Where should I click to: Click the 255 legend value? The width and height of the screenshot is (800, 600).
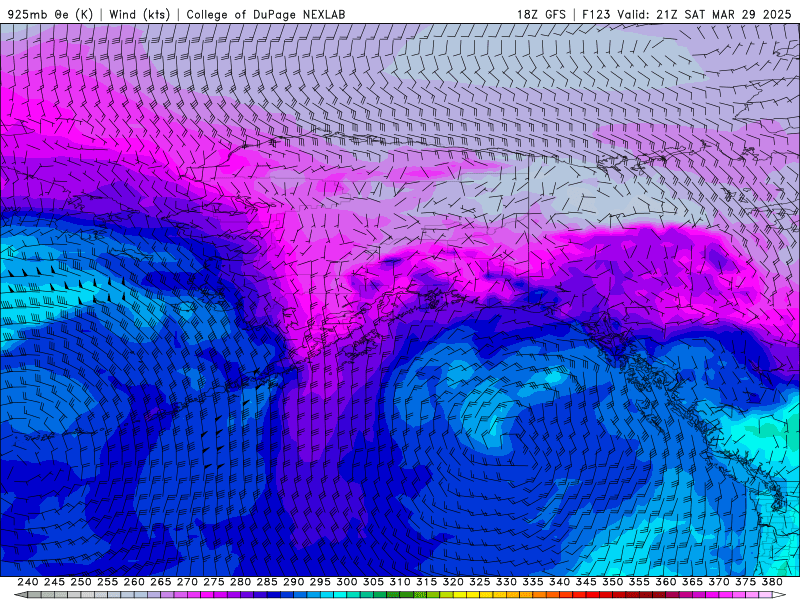point(107,582)
